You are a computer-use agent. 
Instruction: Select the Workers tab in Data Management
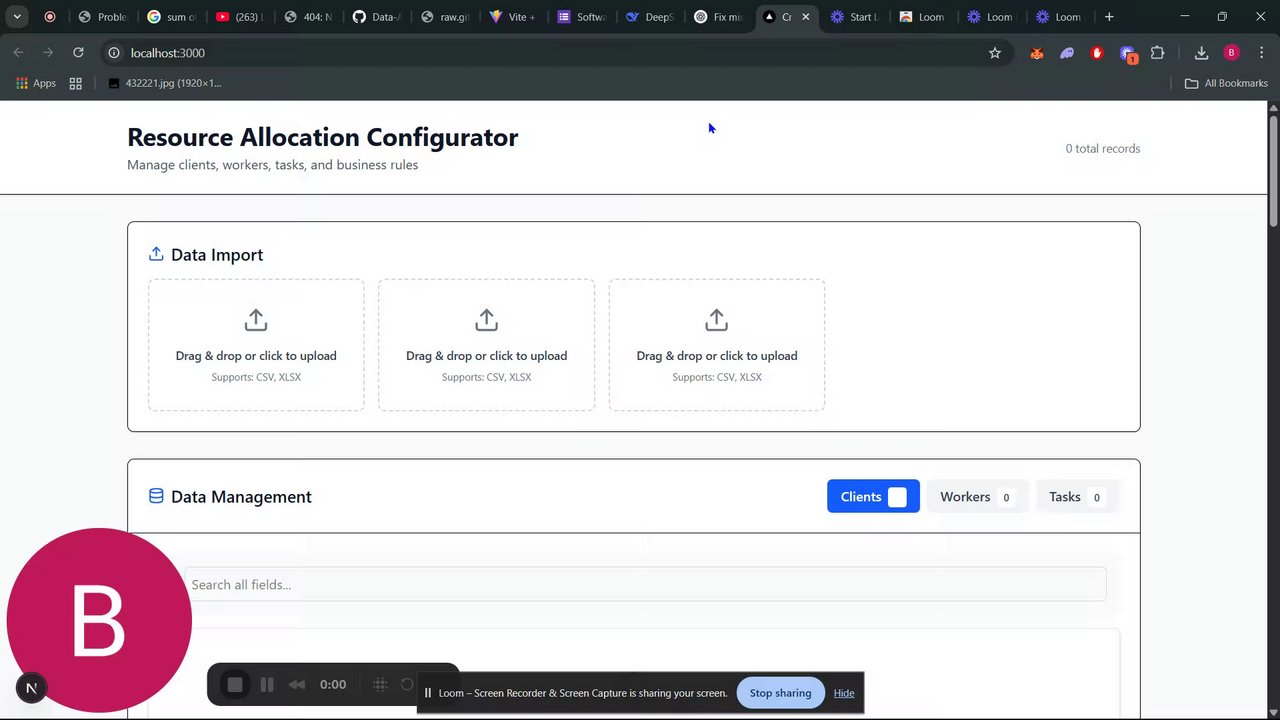click(977, 497)
